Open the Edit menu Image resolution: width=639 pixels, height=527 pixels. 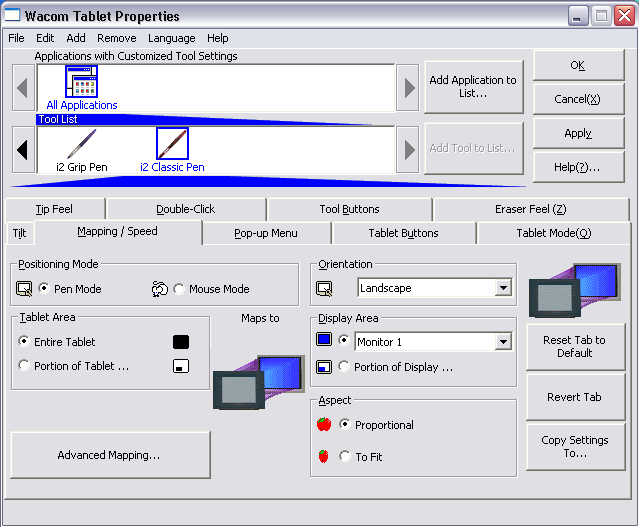45,38
